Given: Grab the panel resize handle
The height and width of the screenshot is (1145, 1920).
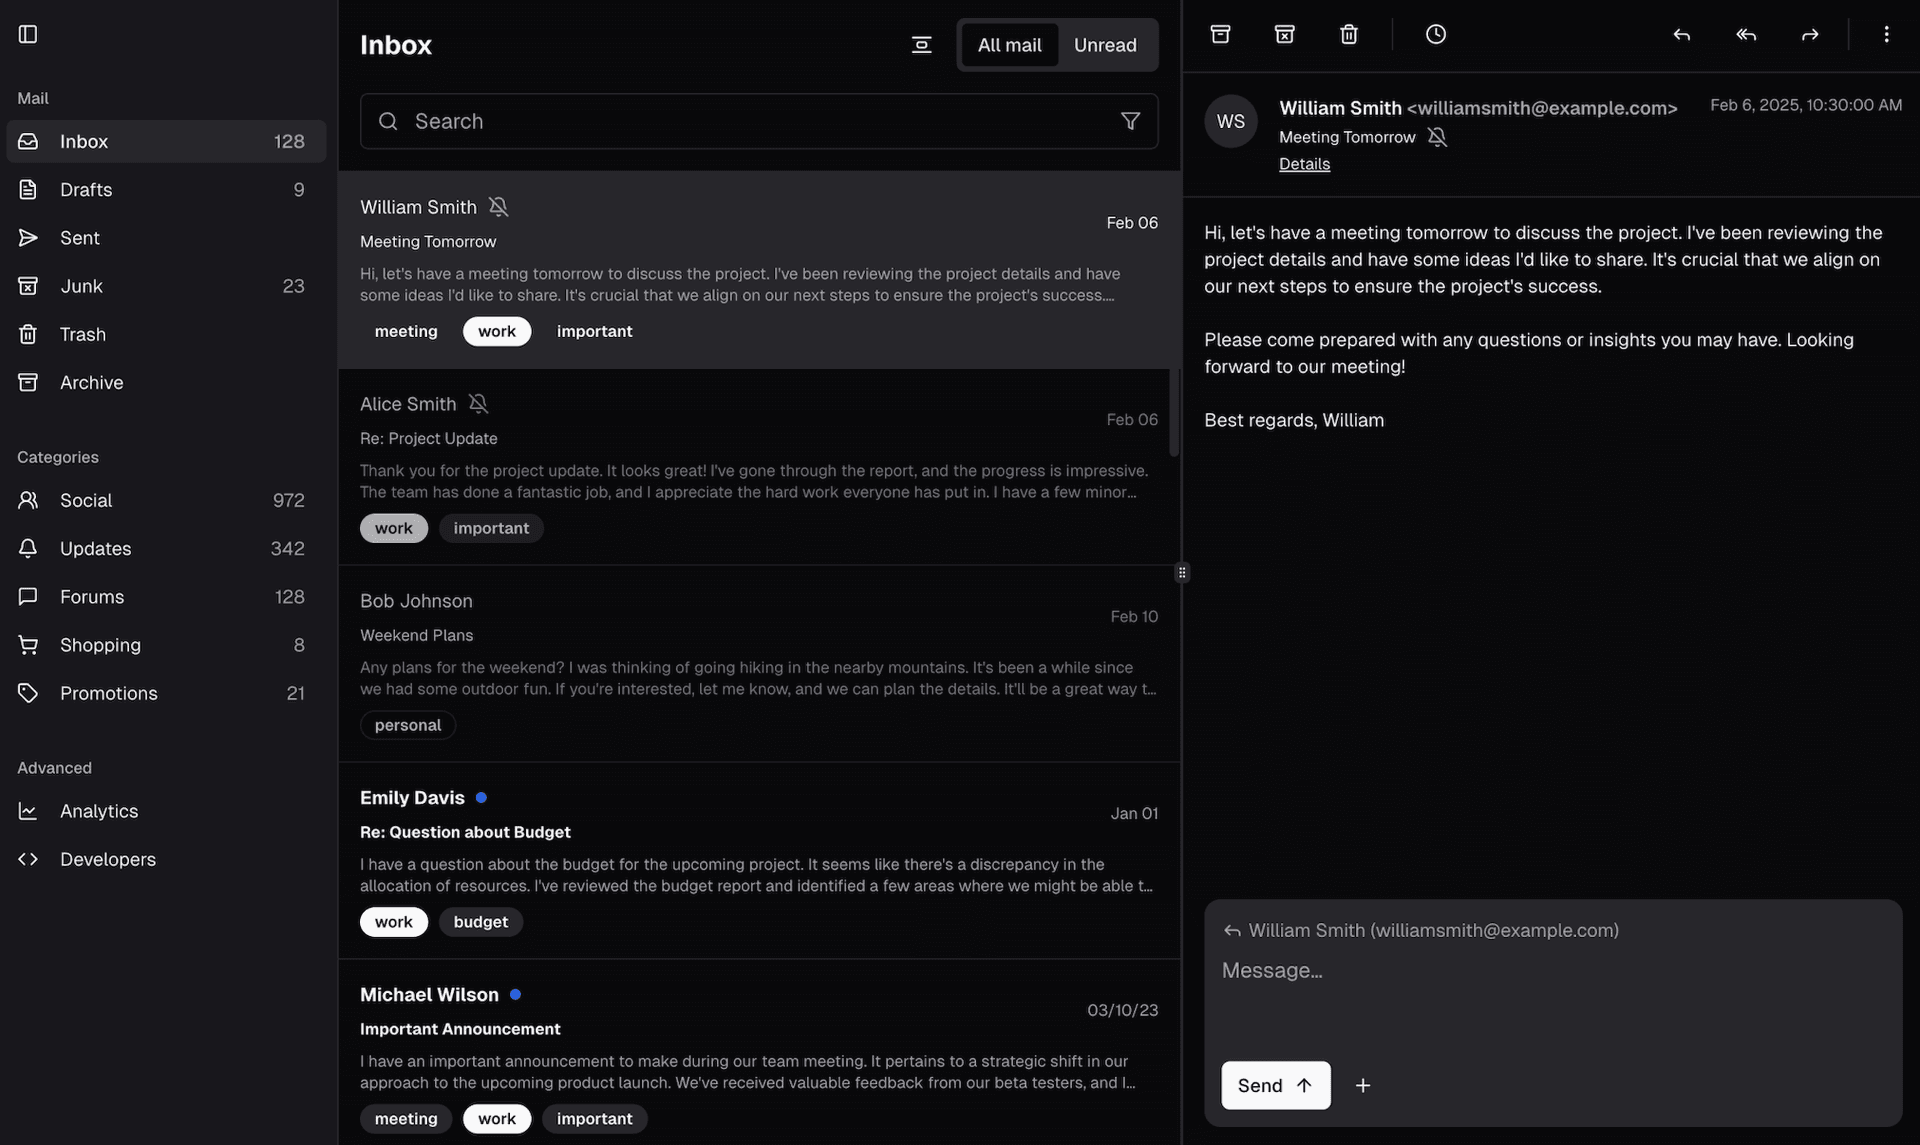Looking at the screenshot, I should point(1182,573).
